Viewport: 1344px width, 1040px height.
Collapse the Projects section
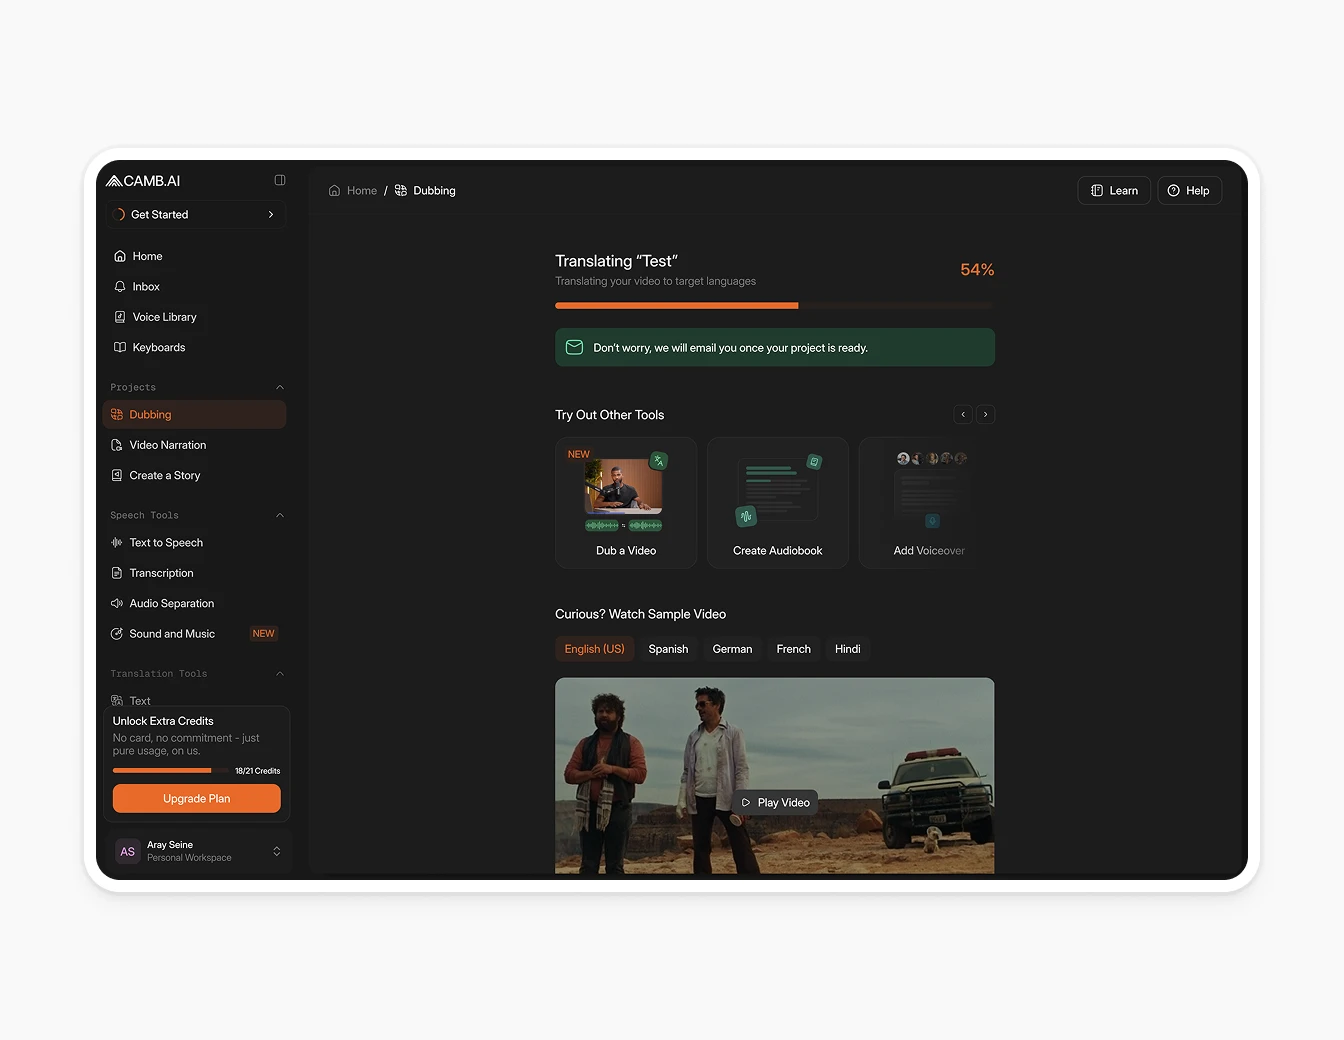(x=280, y=388)
